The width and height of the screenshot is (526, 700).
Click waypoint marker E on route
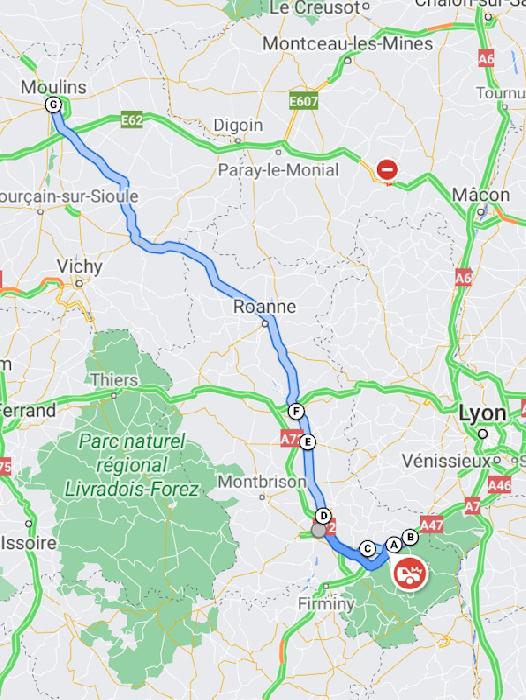307,442
